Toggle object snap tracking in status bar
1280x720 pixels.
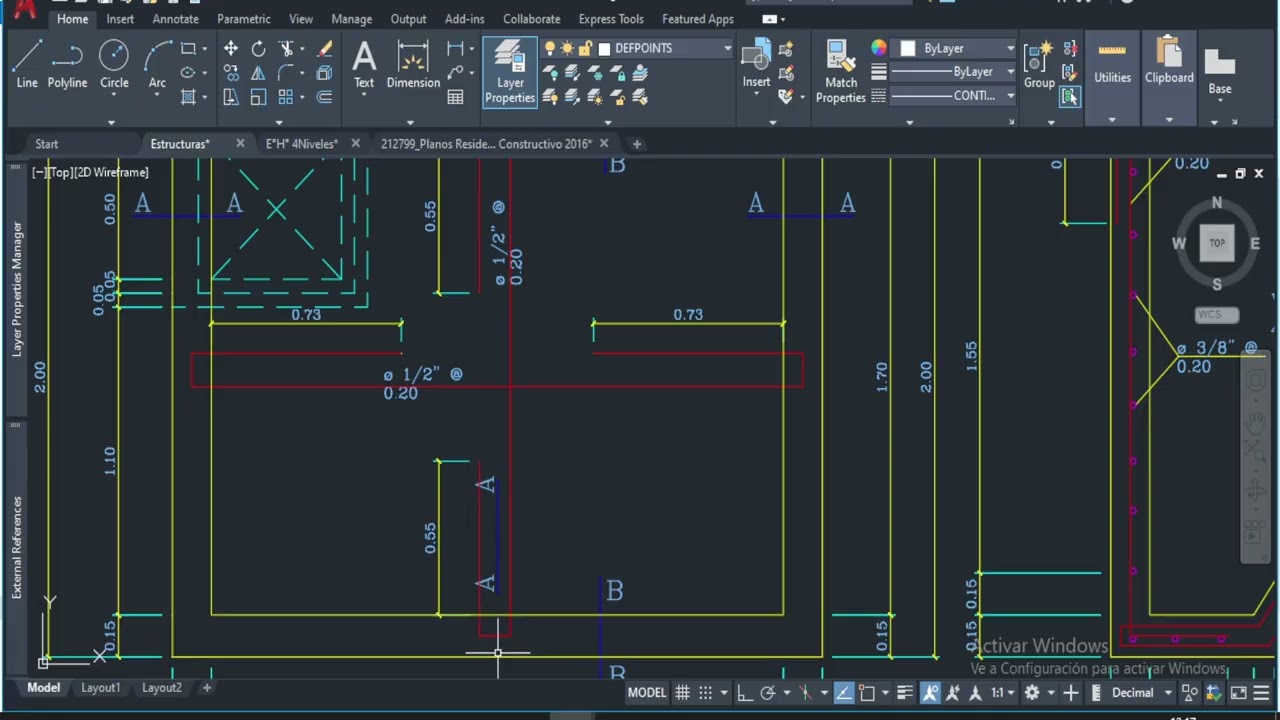tap(844, 693)
